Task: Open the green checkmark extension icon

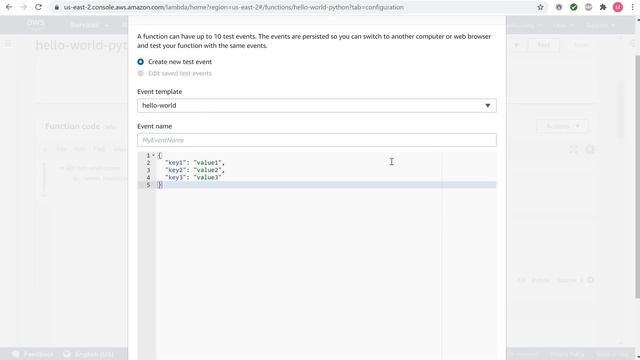Action: (573, 7)
